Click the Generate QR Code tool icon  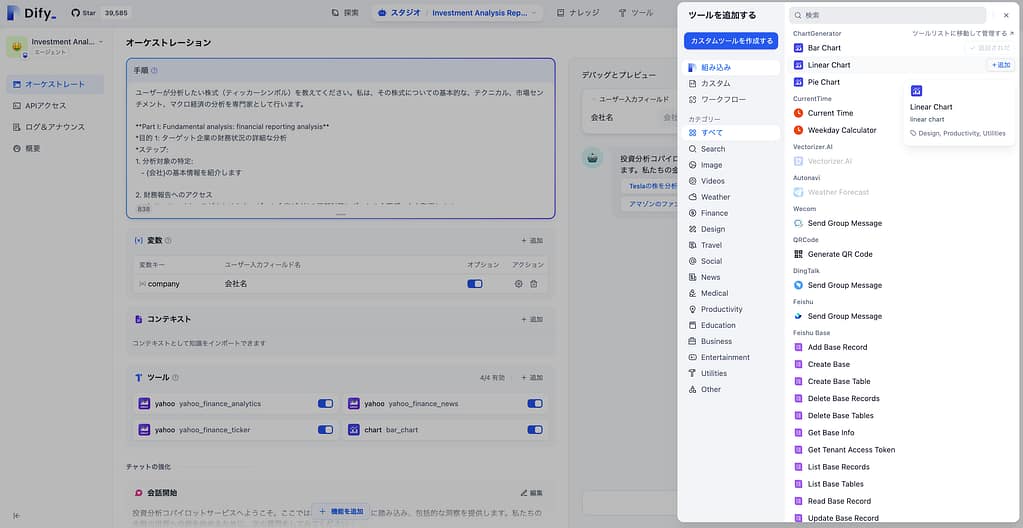(798, 254)
